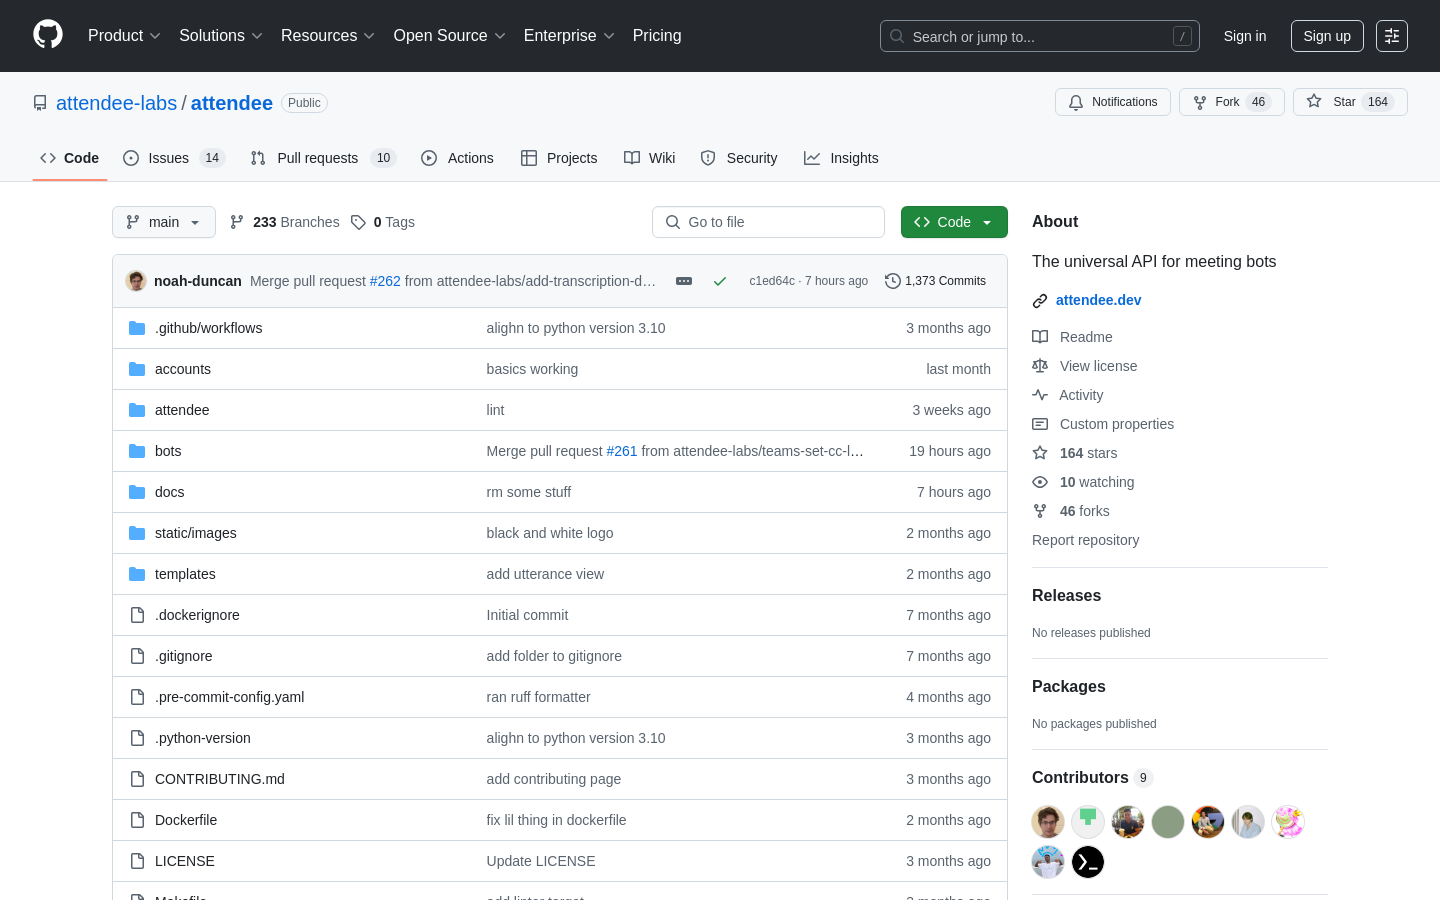Click the terminal-icon contributor avatar
This screenshot has height=900, width=1440.
[x=1088, y=862]
